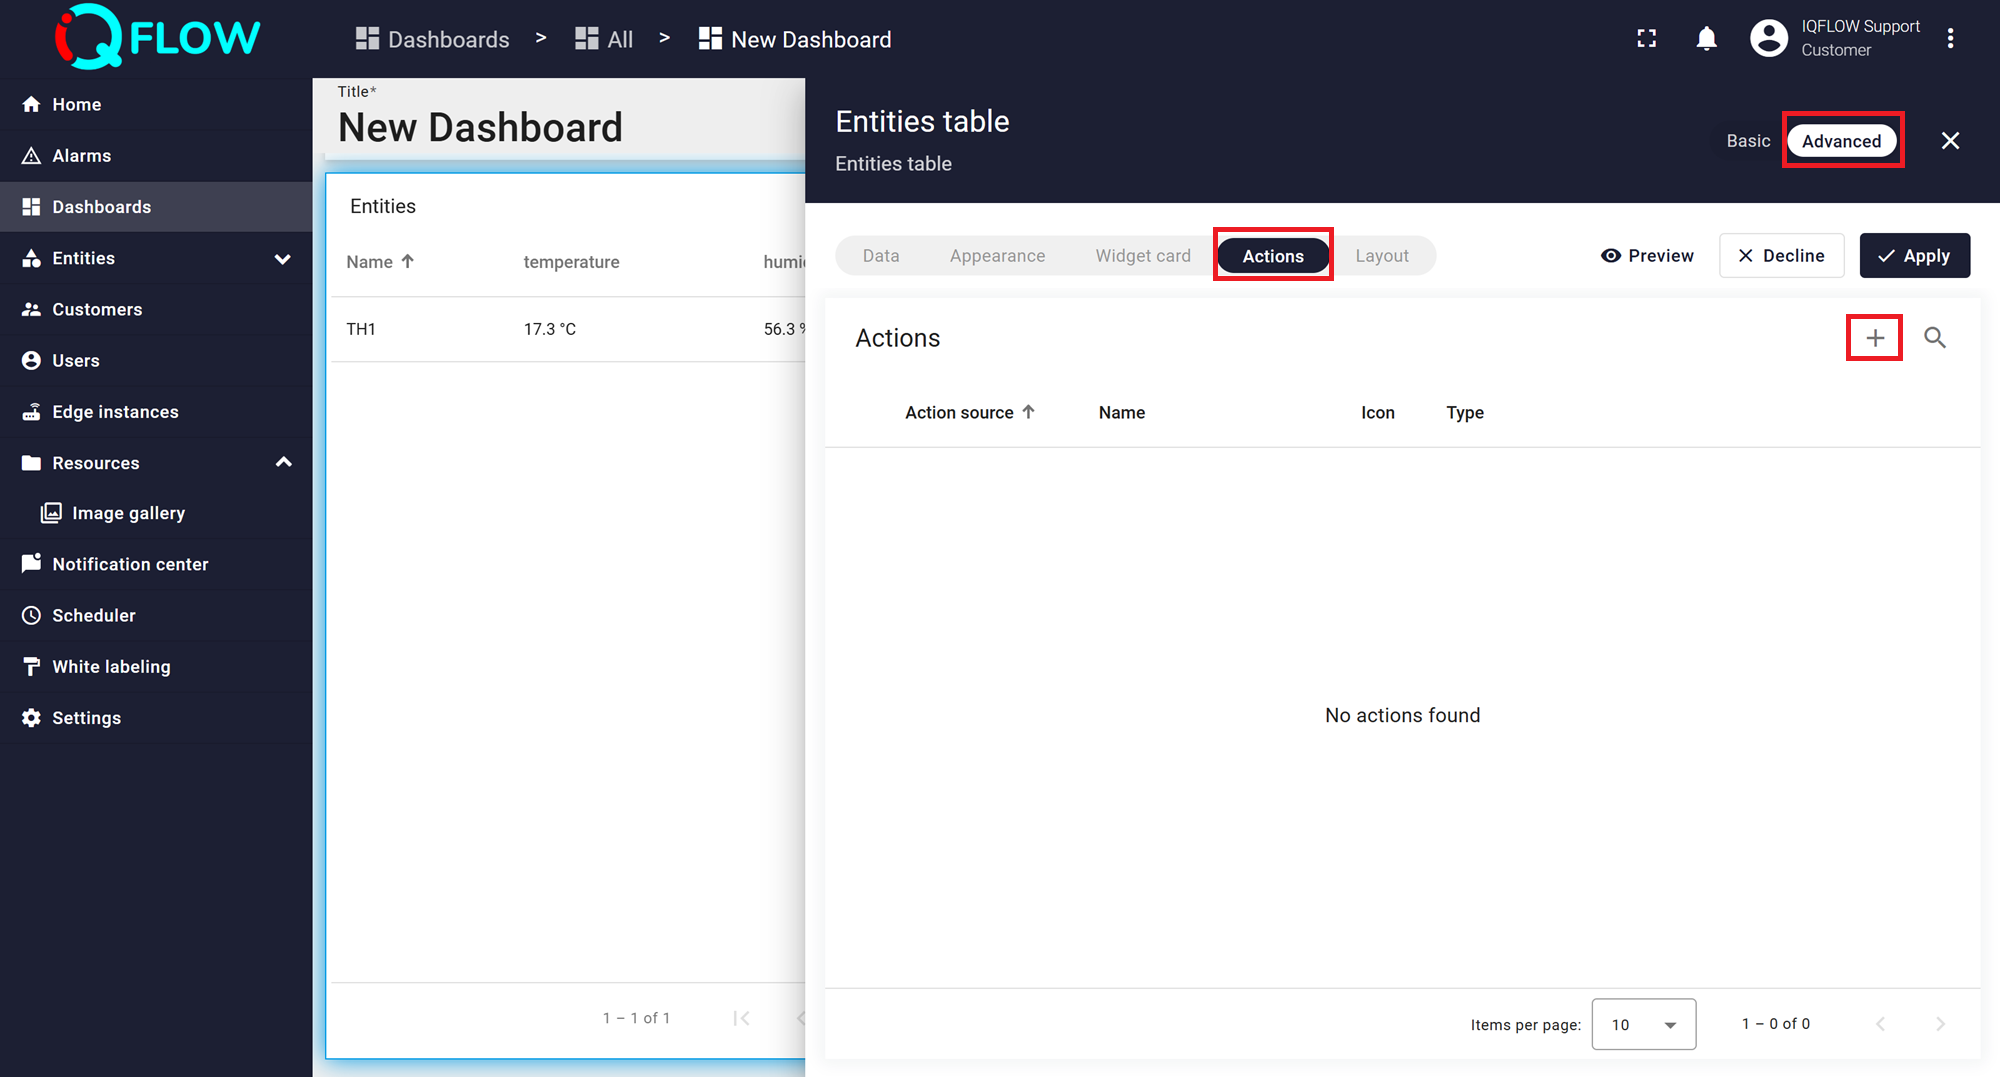Click the search actions magnifier icon
The height and width of the screenshot is (1077, 2000).
click(1934, 338)
